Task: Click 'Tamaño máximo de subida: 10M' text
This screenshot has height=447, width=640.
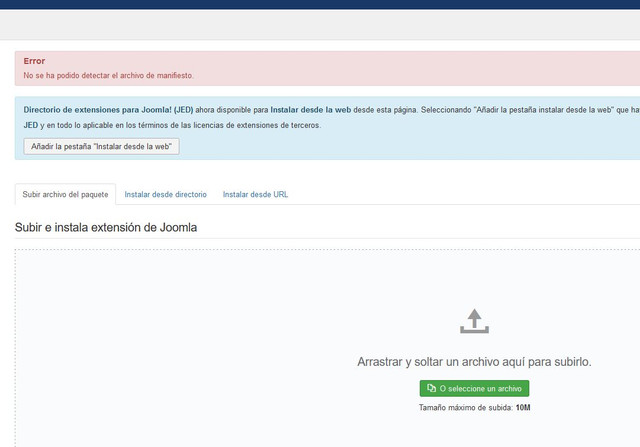Action: coord(474,407)
